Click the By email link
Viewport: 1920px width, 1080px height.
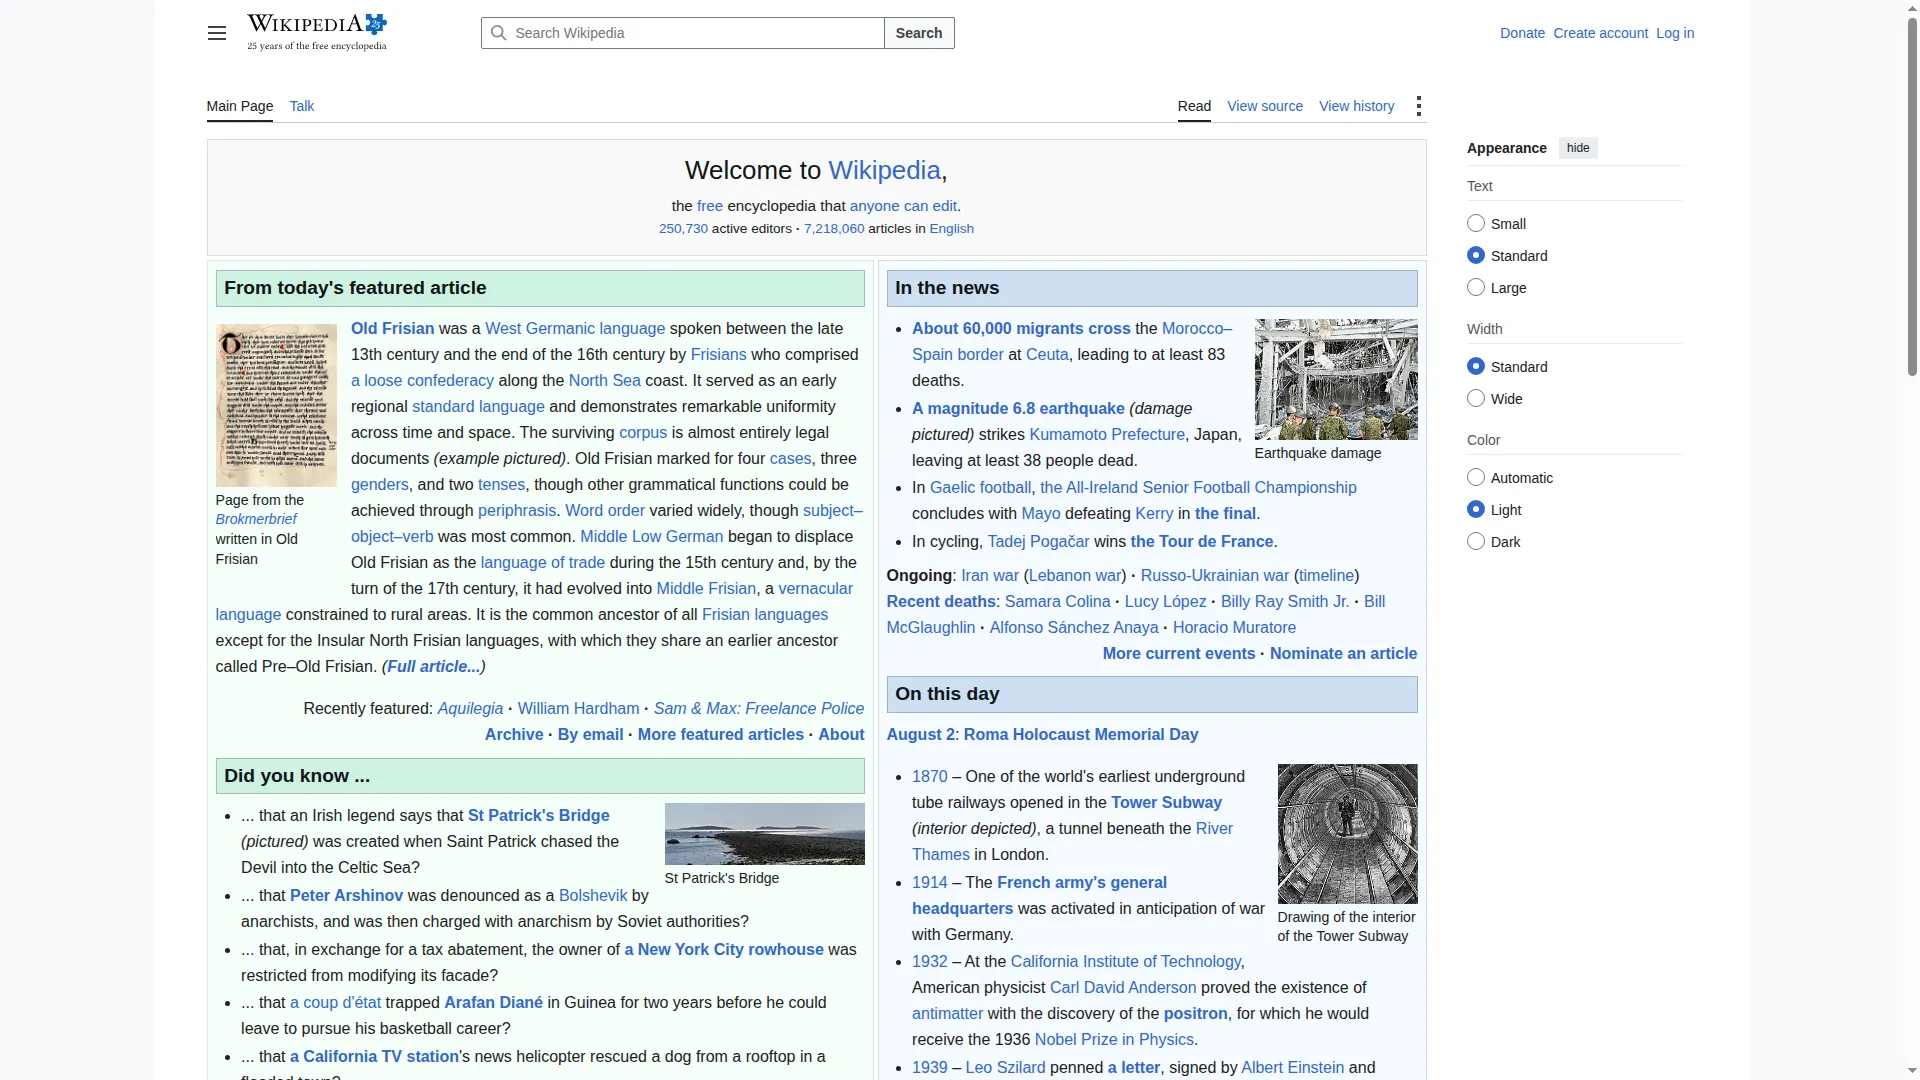pyautogui.click(x=590, y=734)
